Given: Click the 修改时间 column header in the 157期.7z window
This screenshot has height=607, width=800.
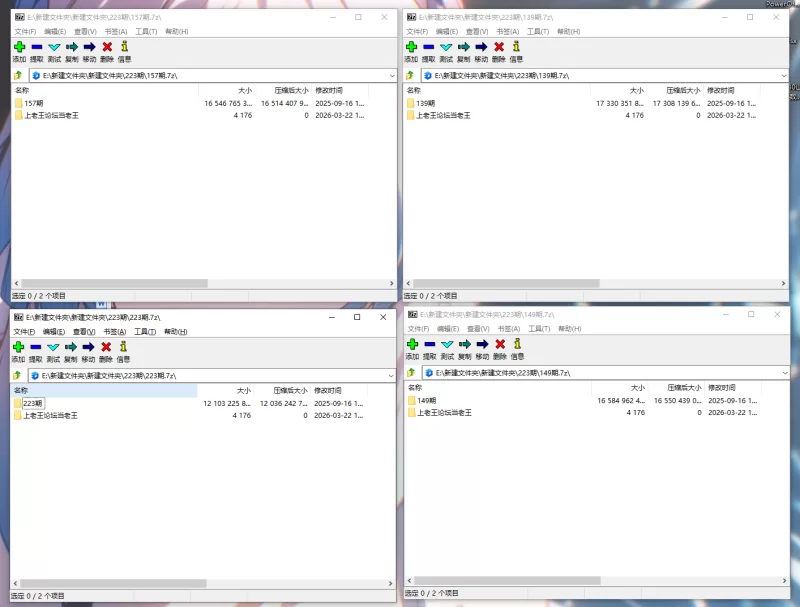Looking at the screenshot, I should tap(328, 90).
